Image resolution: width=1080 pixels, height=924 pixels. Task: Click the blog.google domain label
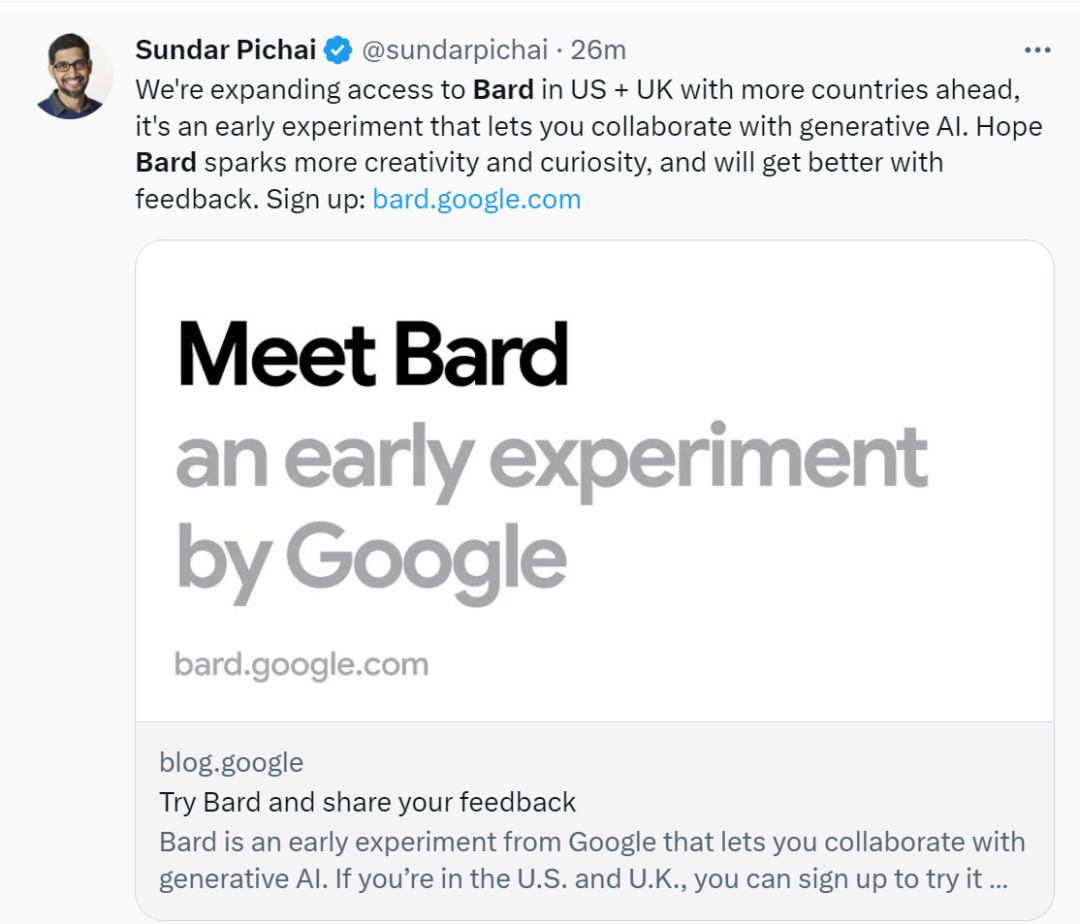click(231, 763)
